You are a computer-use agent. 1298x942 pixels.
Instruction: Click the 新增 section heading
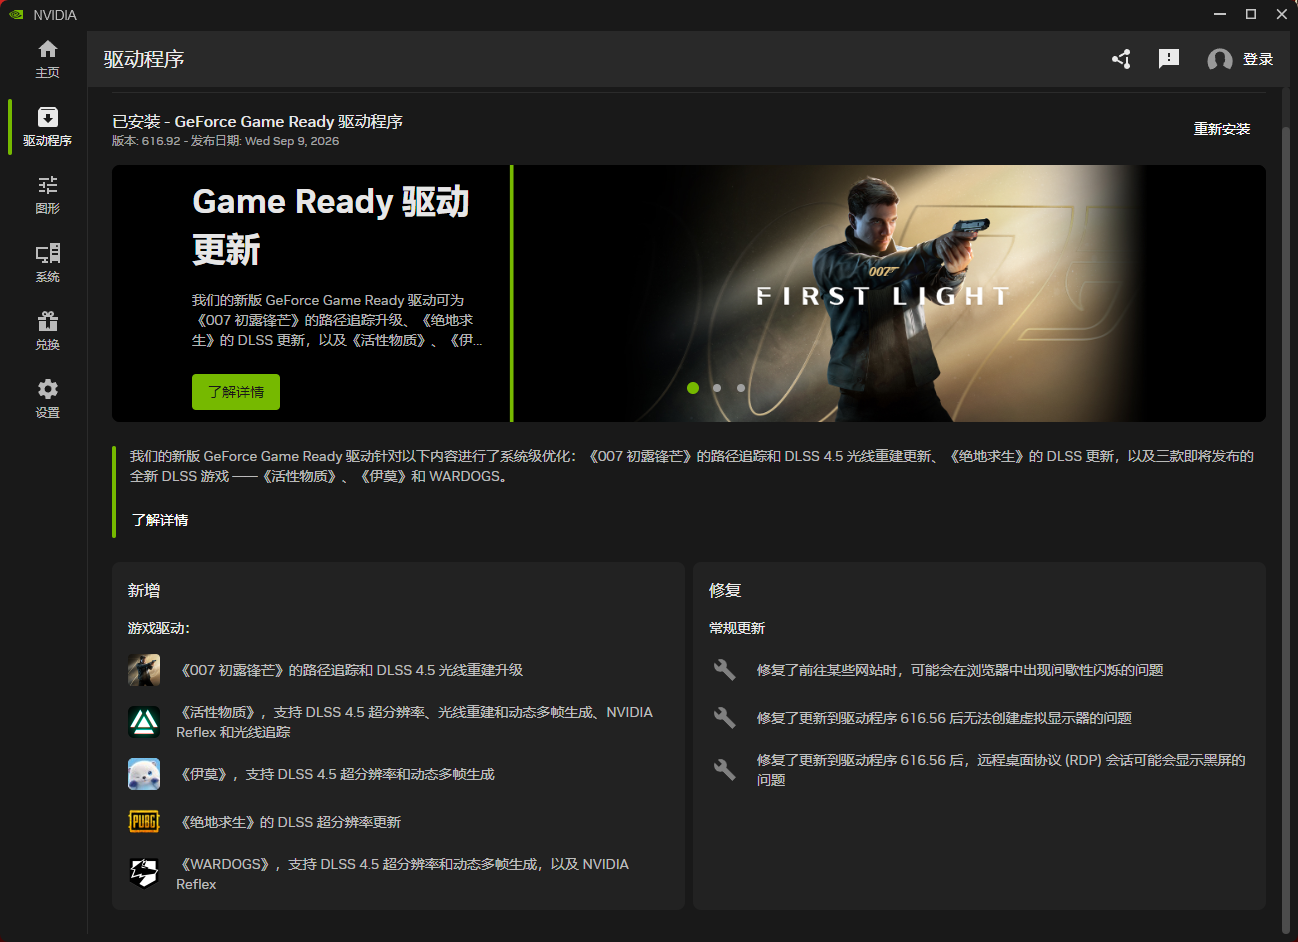144,590
